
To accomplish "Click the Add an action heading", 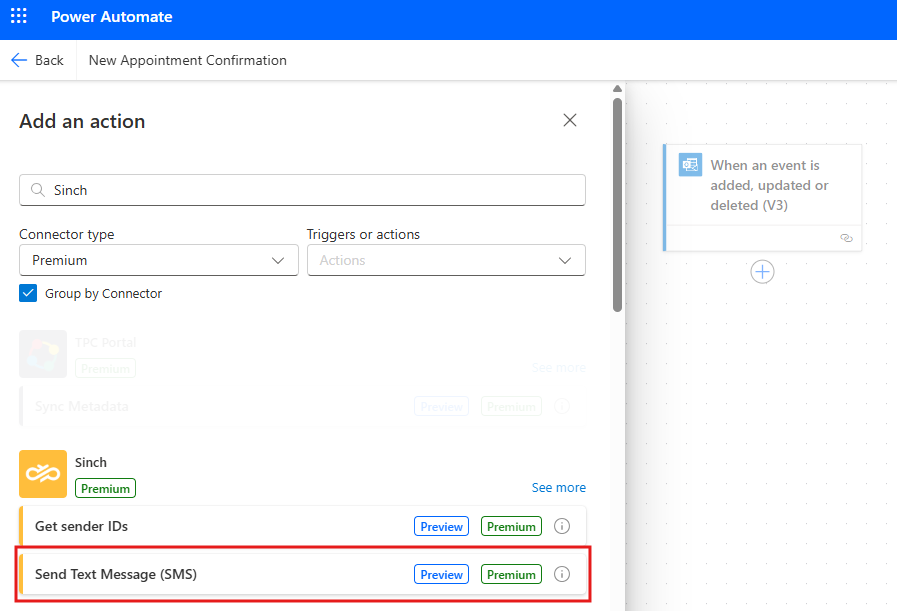I will [82, 121].
